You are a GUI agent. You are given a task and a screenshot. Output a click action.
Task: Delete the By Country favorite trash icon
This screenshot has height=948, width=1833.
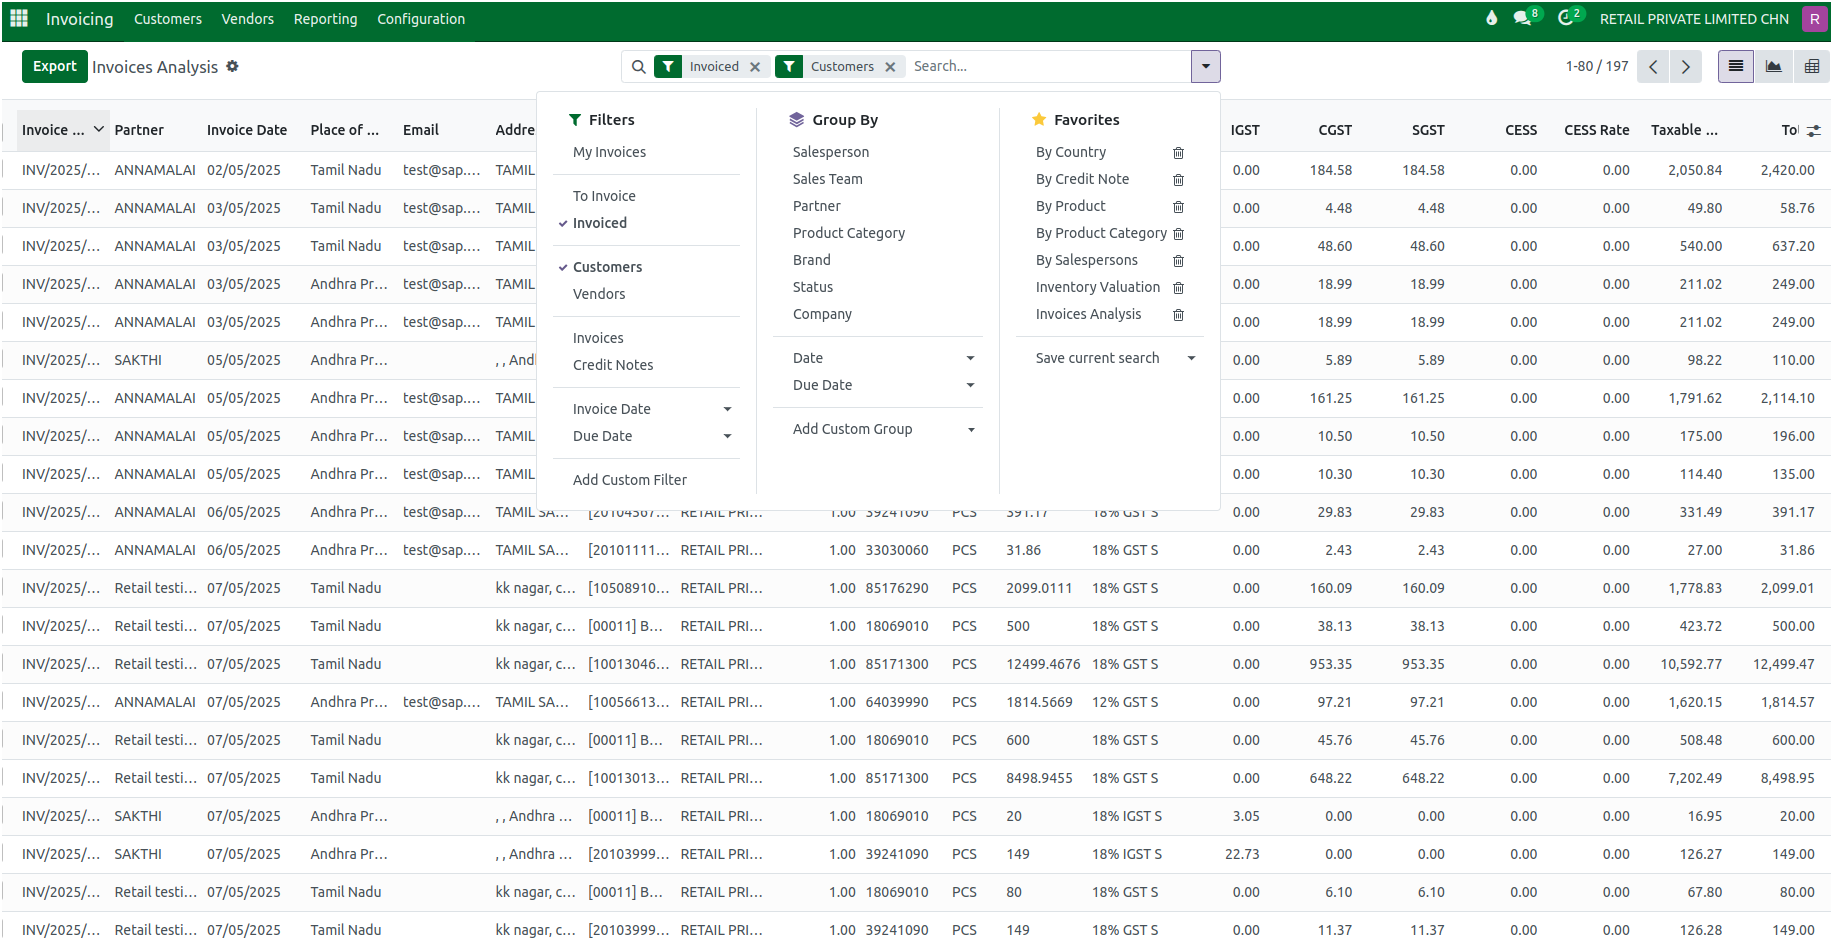(x=1178, y=153)
